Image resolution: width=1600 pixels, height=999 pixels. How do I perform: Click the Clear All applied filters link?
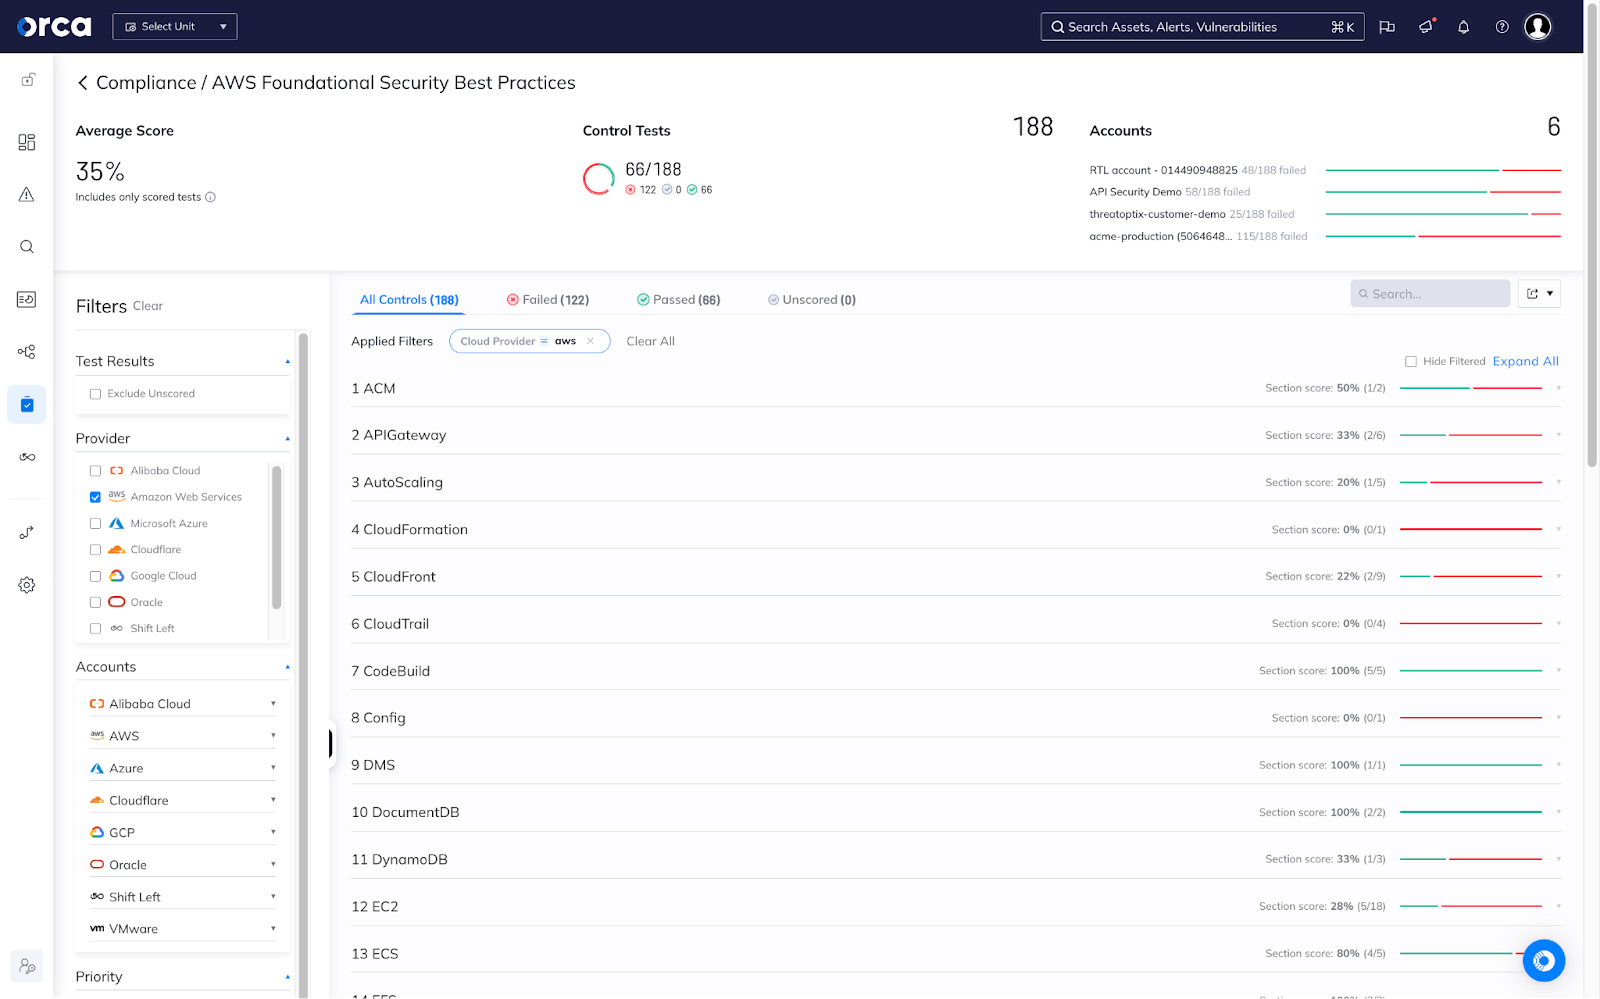click(649, 341)
